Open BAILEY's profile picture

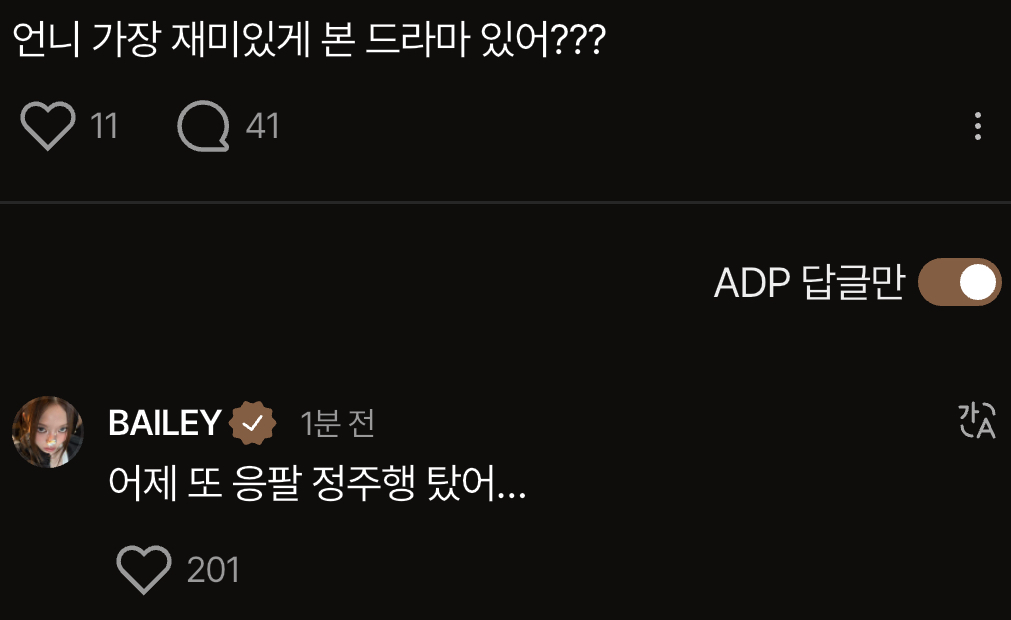pyautogui.click(x=48, y=432)
